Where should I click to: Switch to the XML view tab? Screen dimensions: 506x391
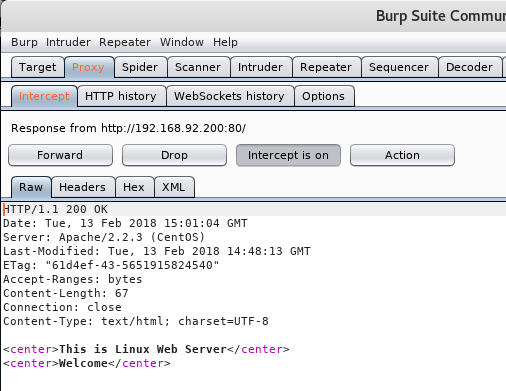point(174,187)
